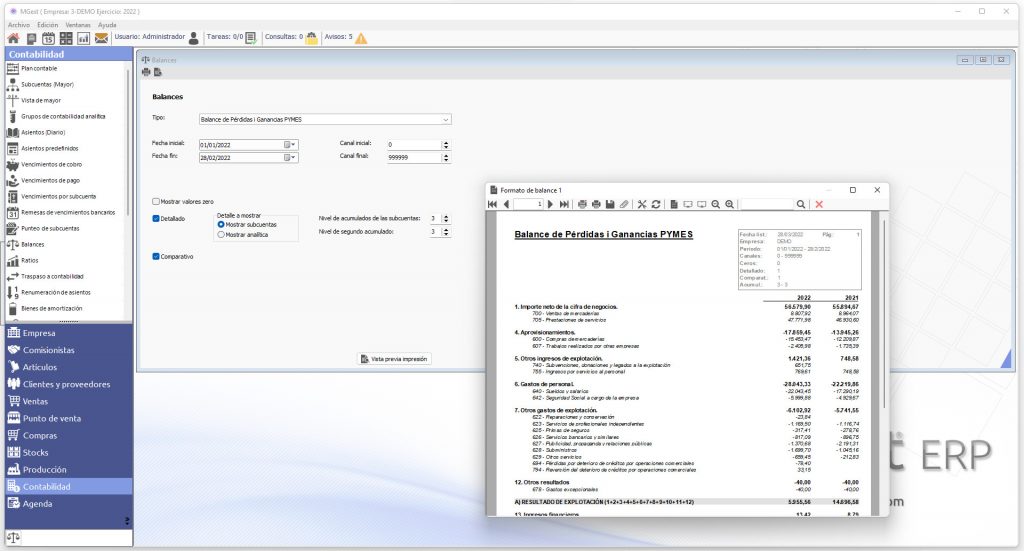Open Clientes y proveedores module
The width and height of the screenshot is (1024, 551).
(69, 385)
